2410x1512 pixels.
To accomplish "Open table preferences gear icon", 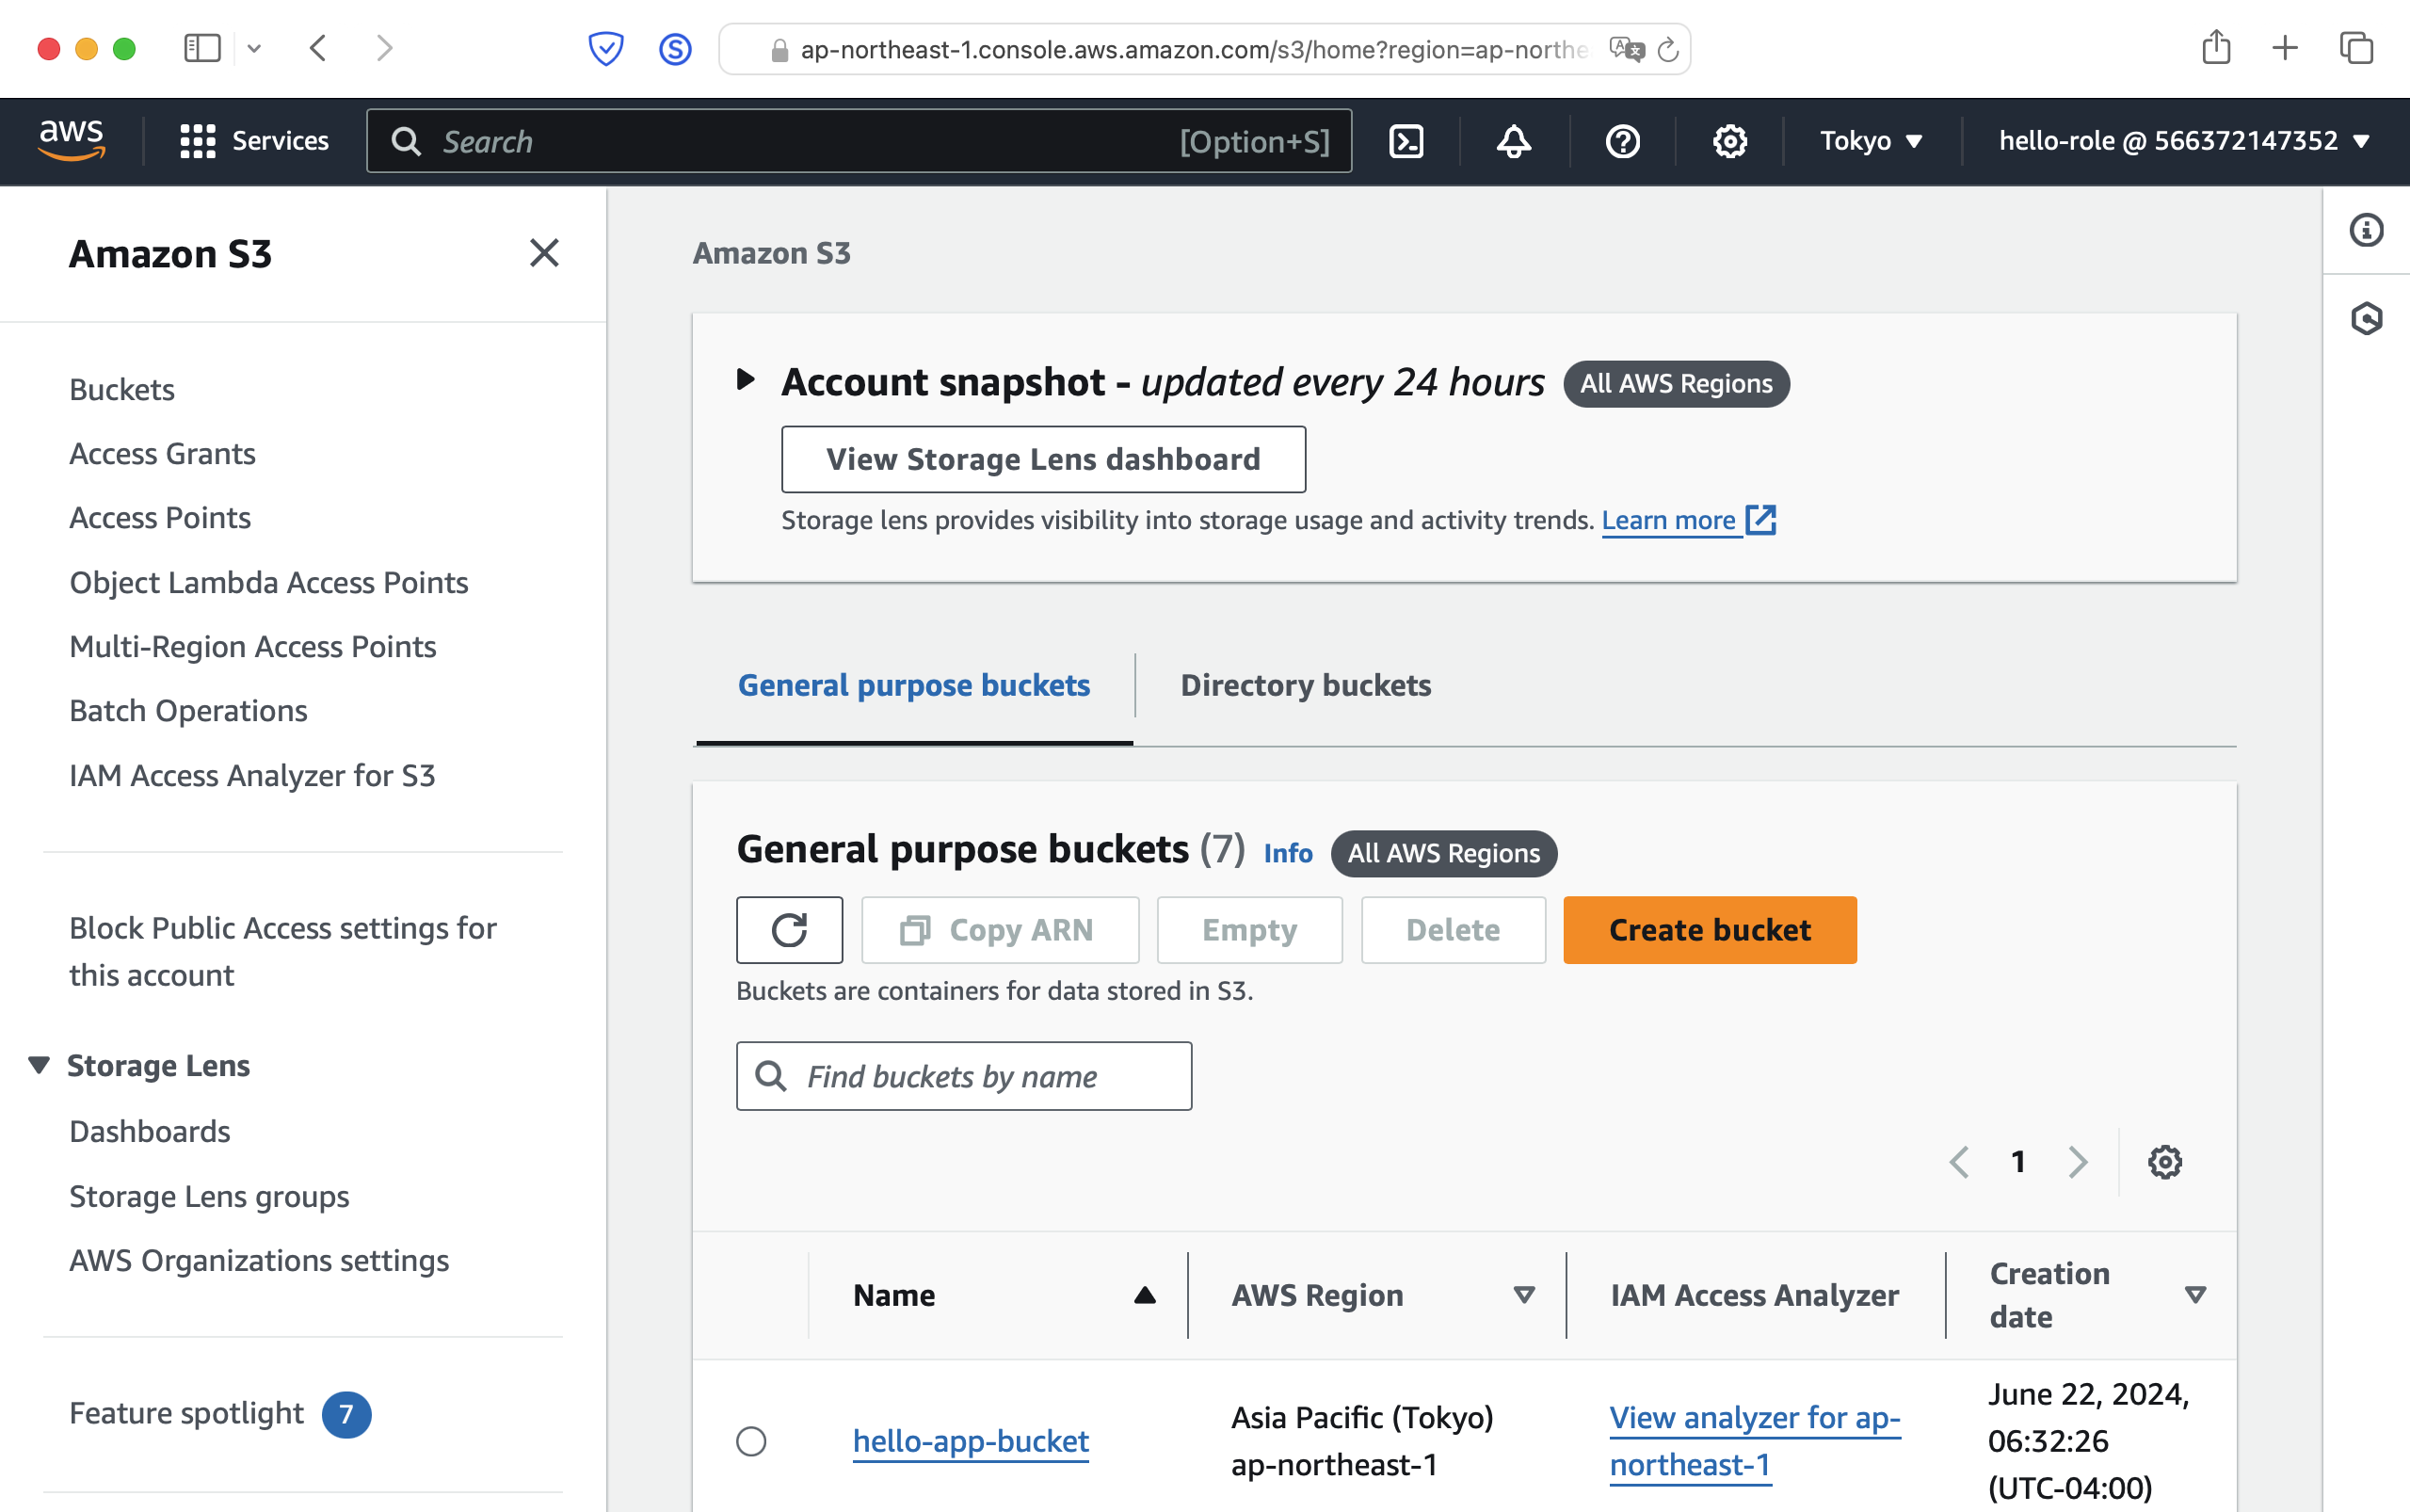I will click(2164, 1162).
